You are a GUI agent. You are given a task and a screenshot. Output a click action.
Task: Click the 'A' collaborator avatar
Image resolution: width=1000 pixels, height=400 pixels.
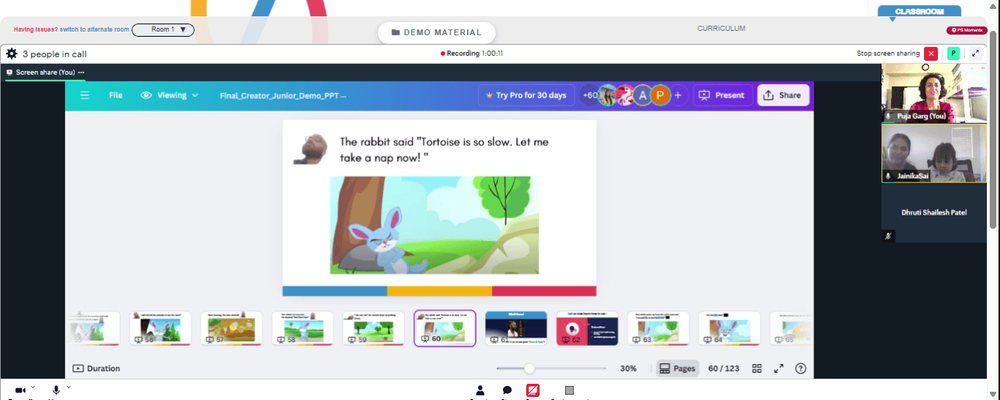click(642, 96)
